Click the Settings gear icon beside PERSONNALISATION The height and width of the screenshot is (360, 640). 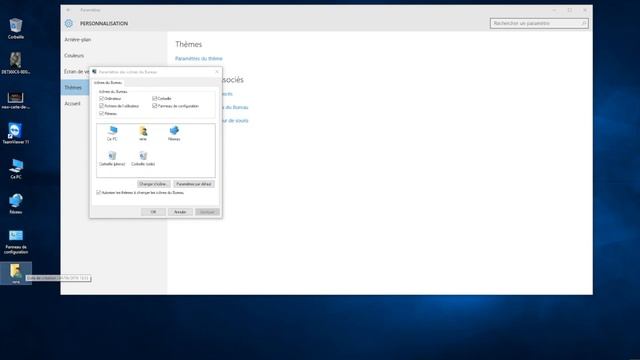pos(69,24)
